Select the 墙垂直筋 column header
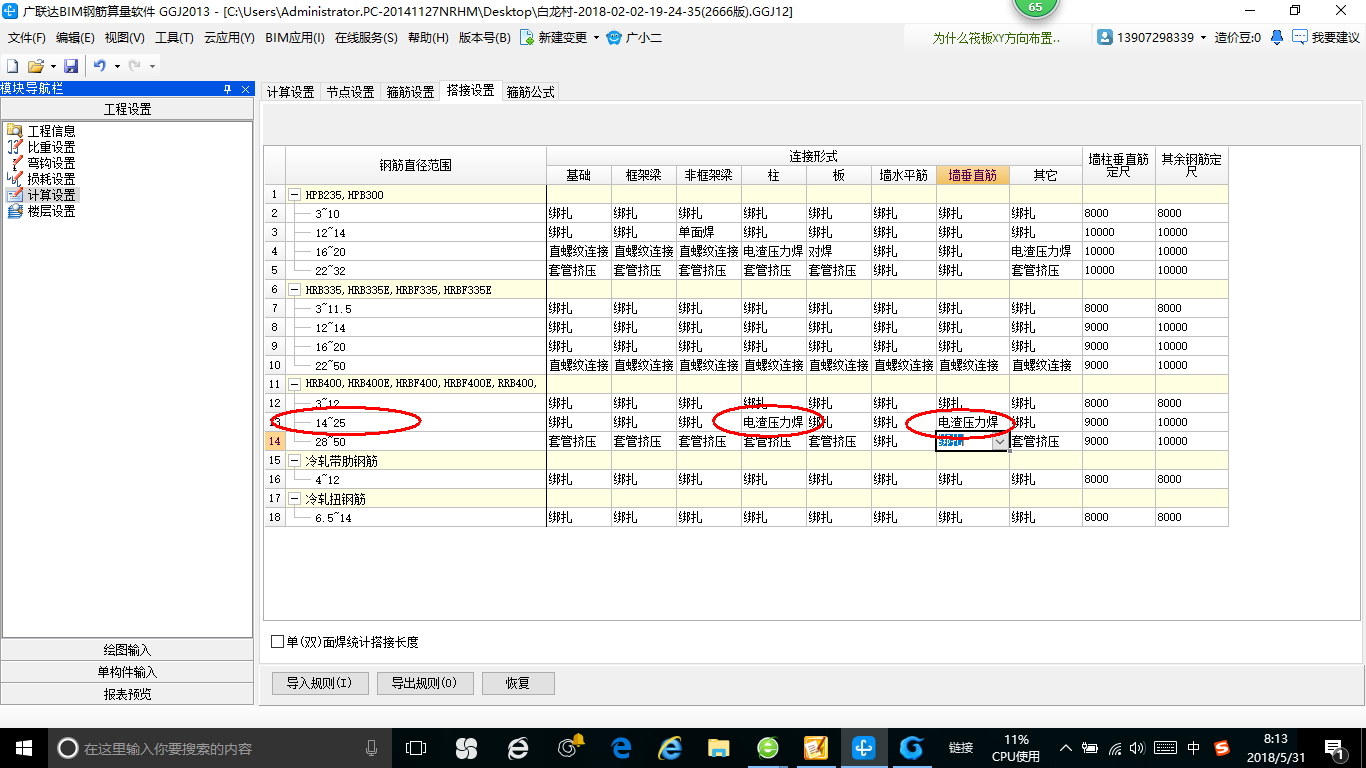Viewport: 1366px width, 768px height. 973,175
